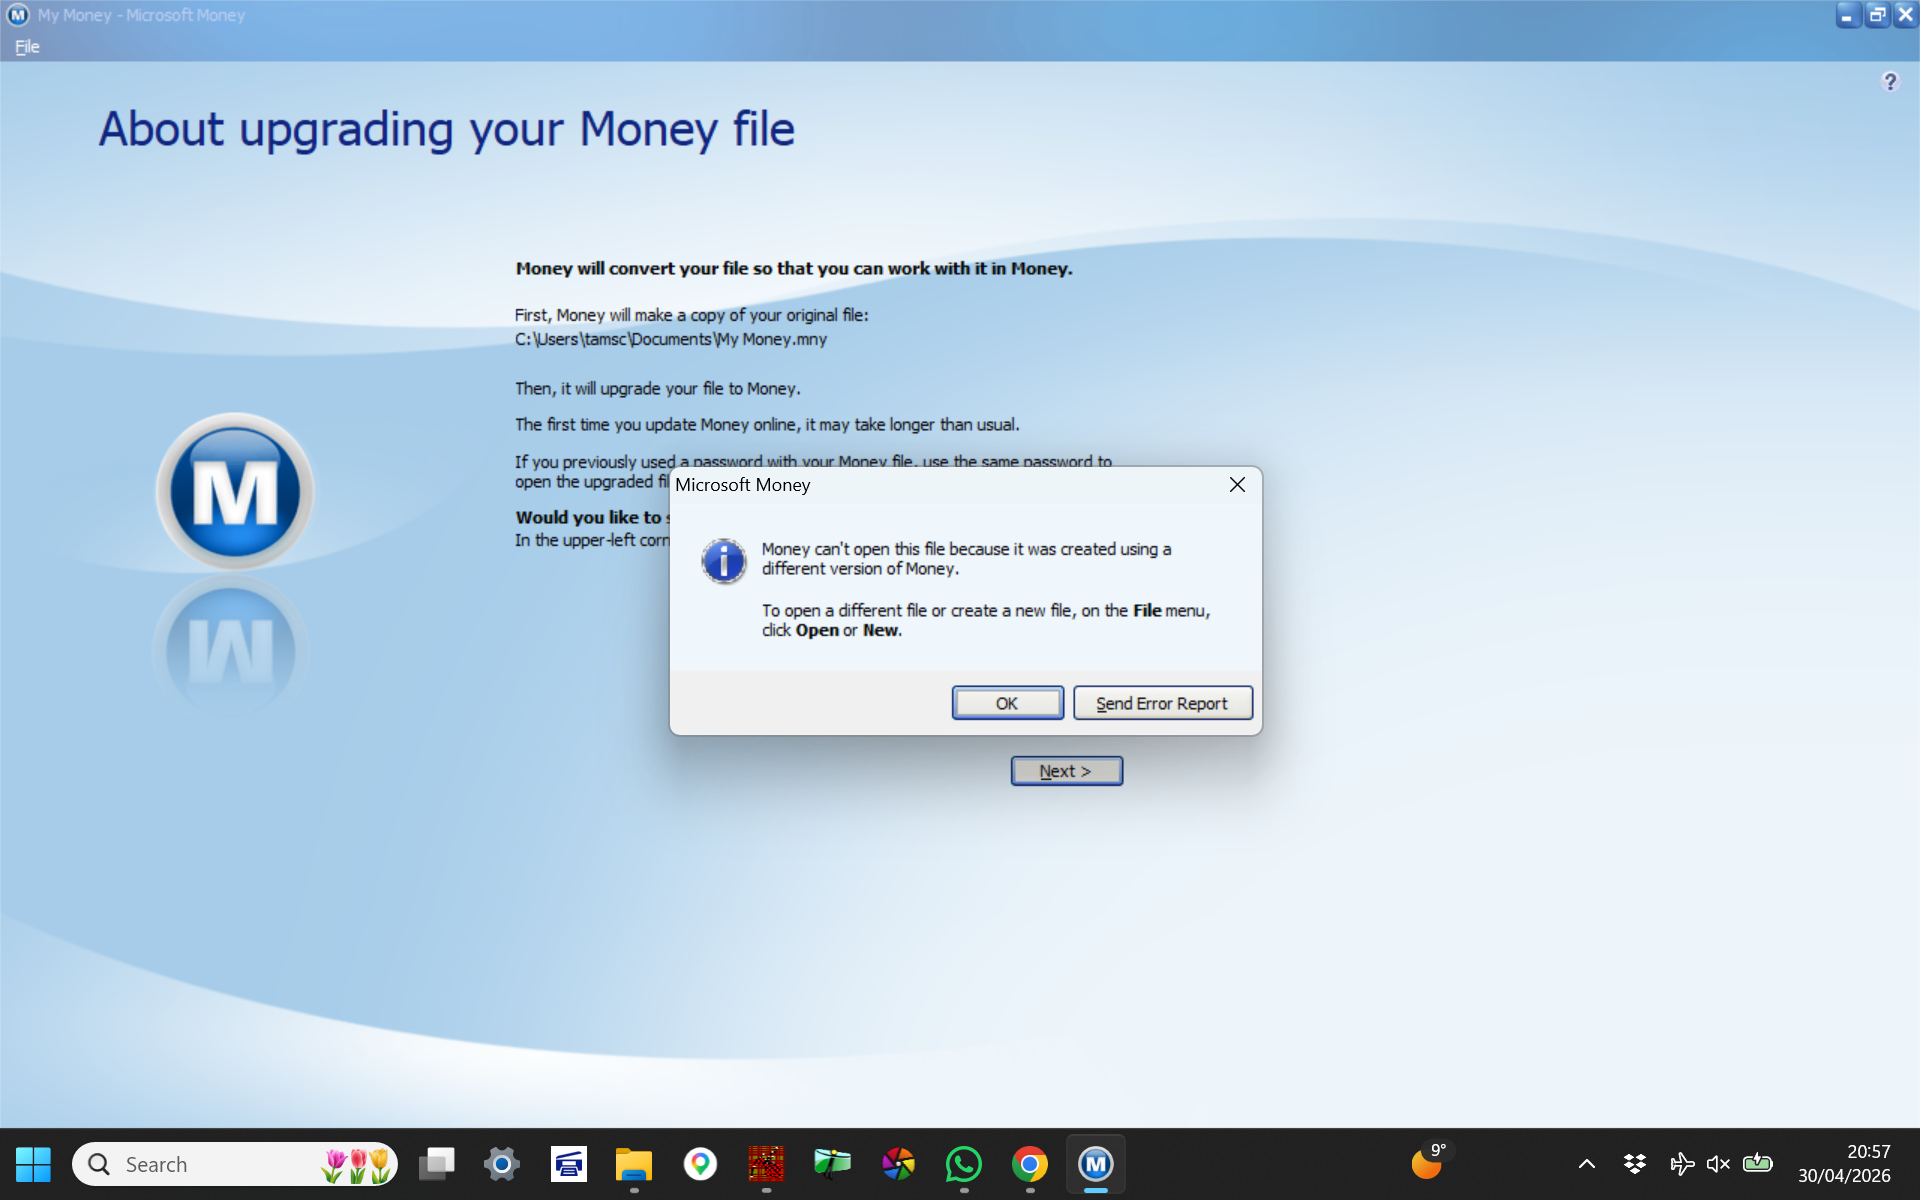Show hidden system tray icons
1920x1200 pixels.
[1587, 1164]
